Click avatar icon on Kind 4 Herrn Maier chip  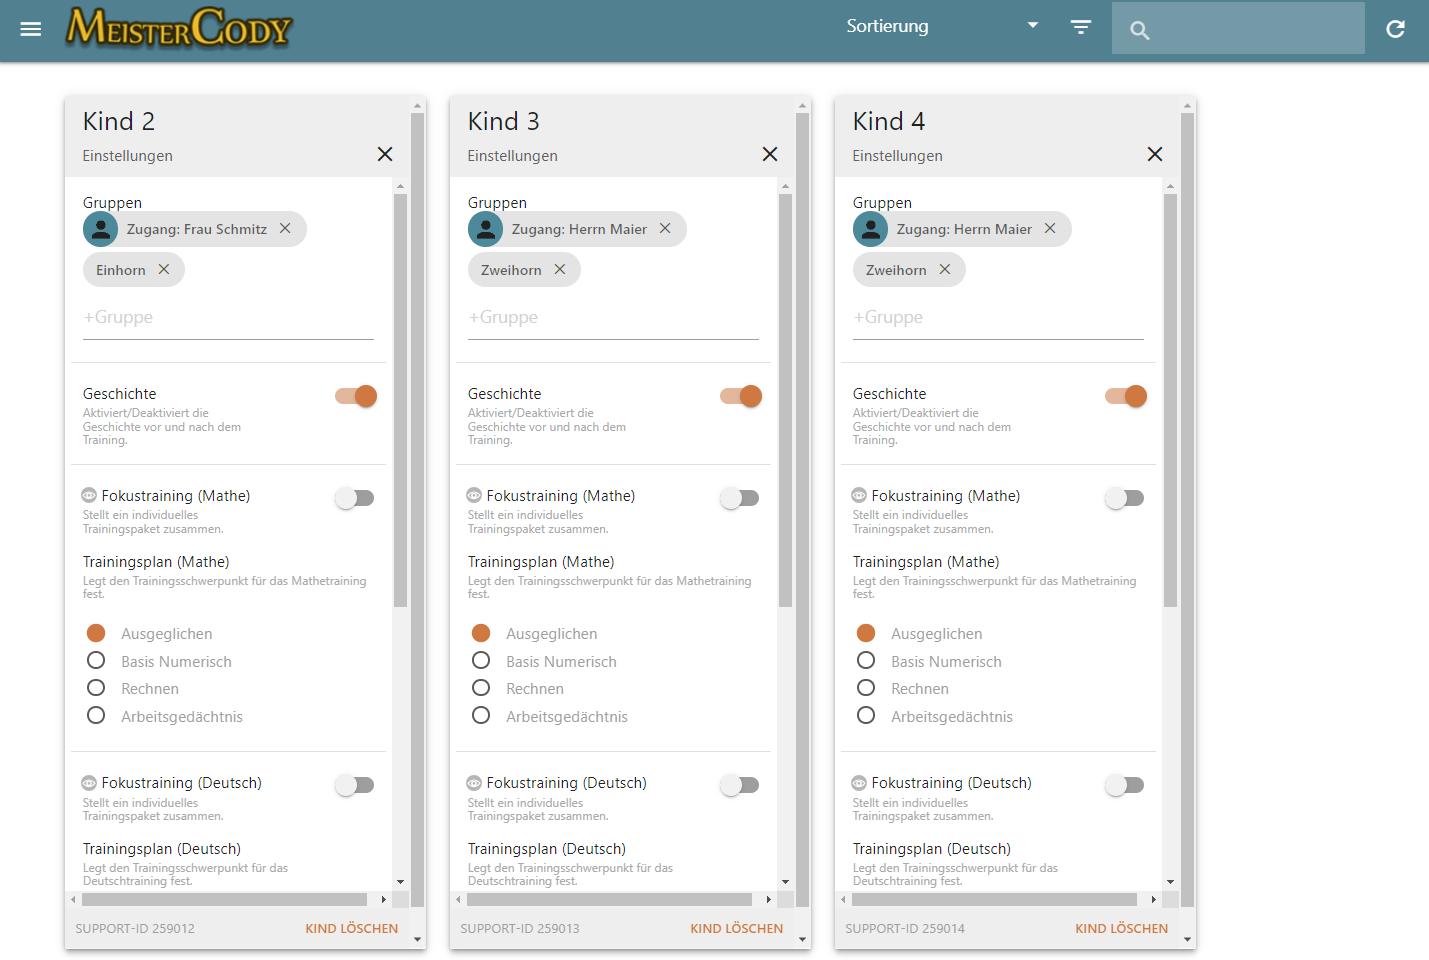[870, 229]
